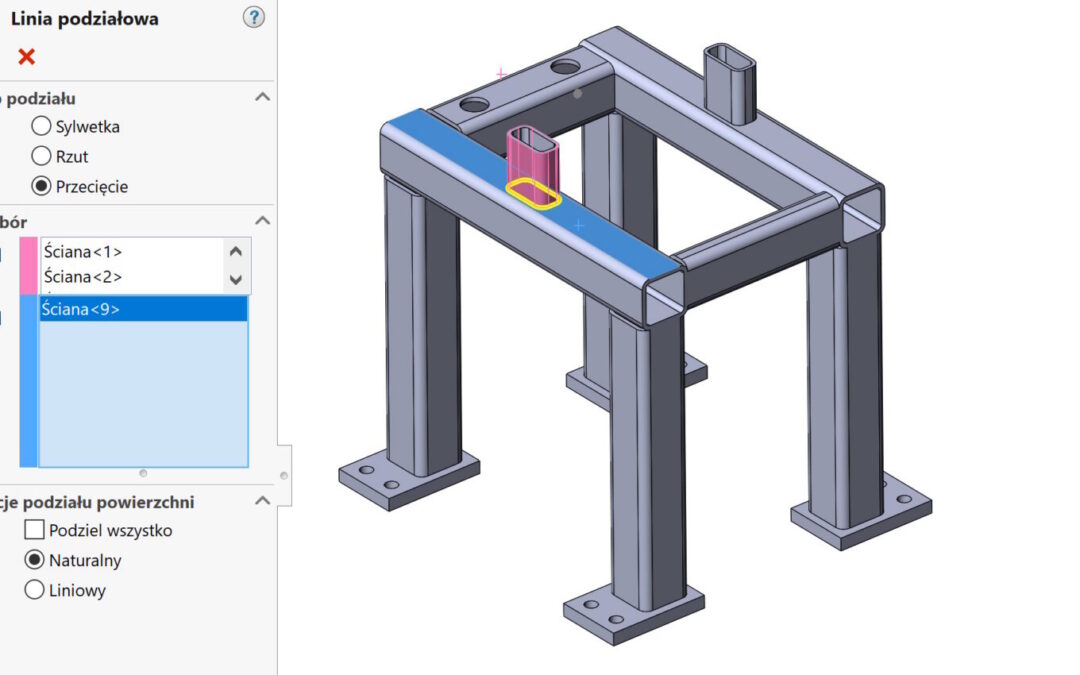The image size is (1080, 675).
Task: Select the Przecięcie radio option
Action: coord(41,186)
